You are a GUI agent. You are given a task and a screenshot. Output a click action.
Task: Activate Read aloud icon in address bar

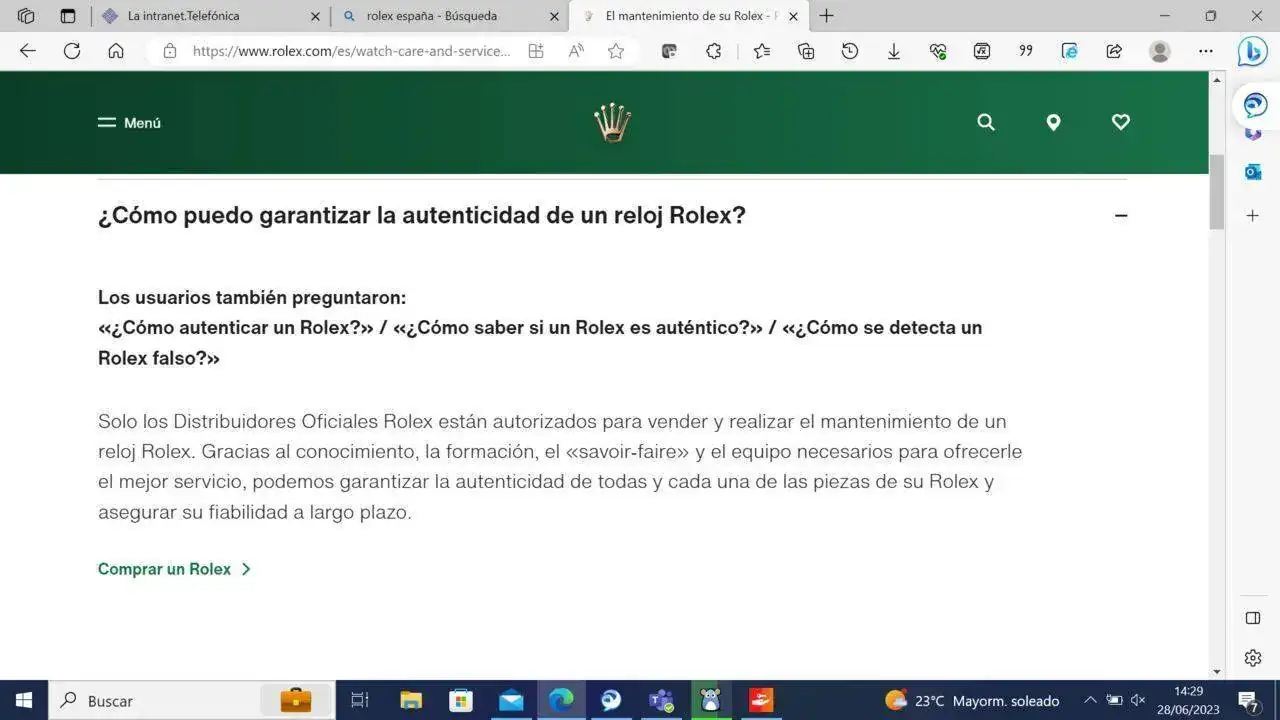pos(576,51)
